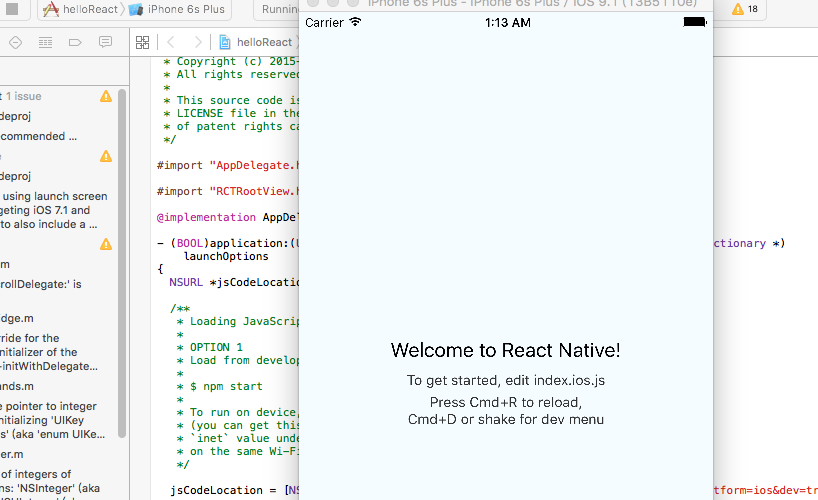818x500 pixels.
Task: Go back in editor history
Action: coord(171,42)
